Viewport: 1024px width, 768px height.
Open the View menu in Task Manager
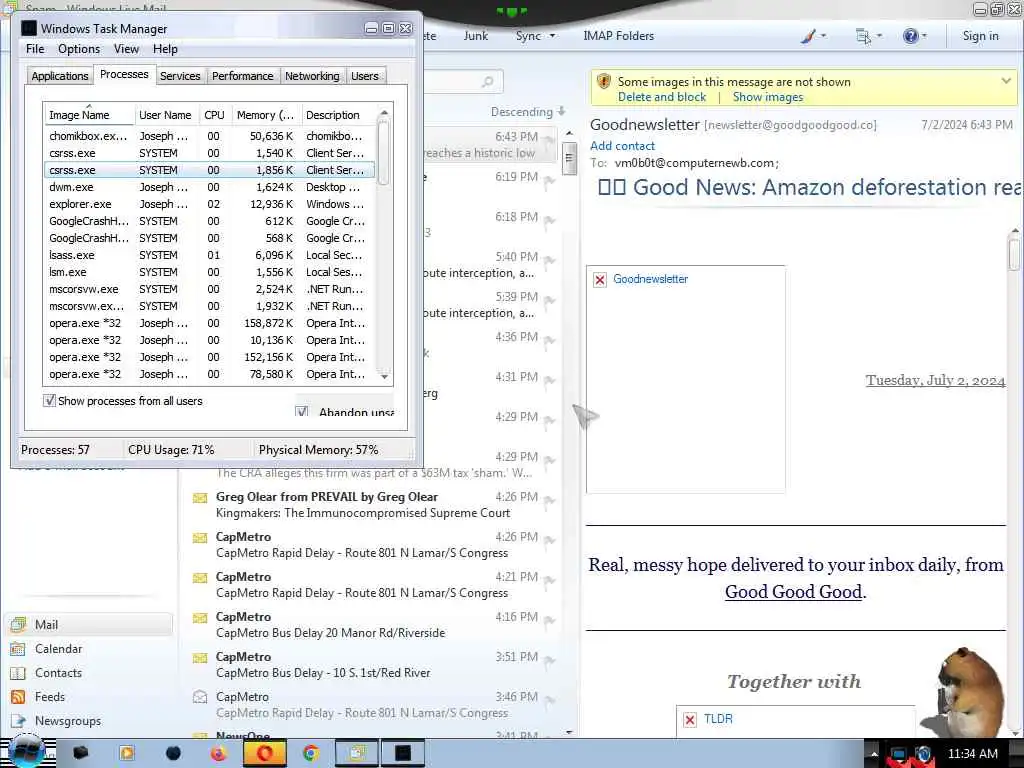click(126, 49)
